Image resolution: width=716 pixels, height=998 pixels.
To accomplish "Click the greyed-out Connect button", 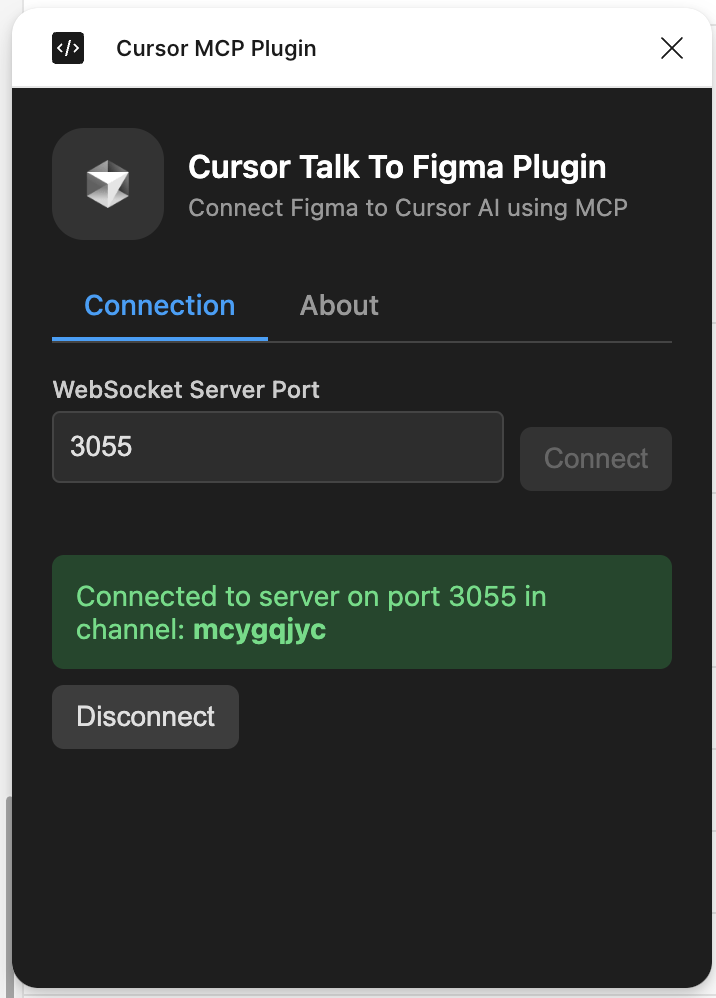I will click(x=596, y=459).
